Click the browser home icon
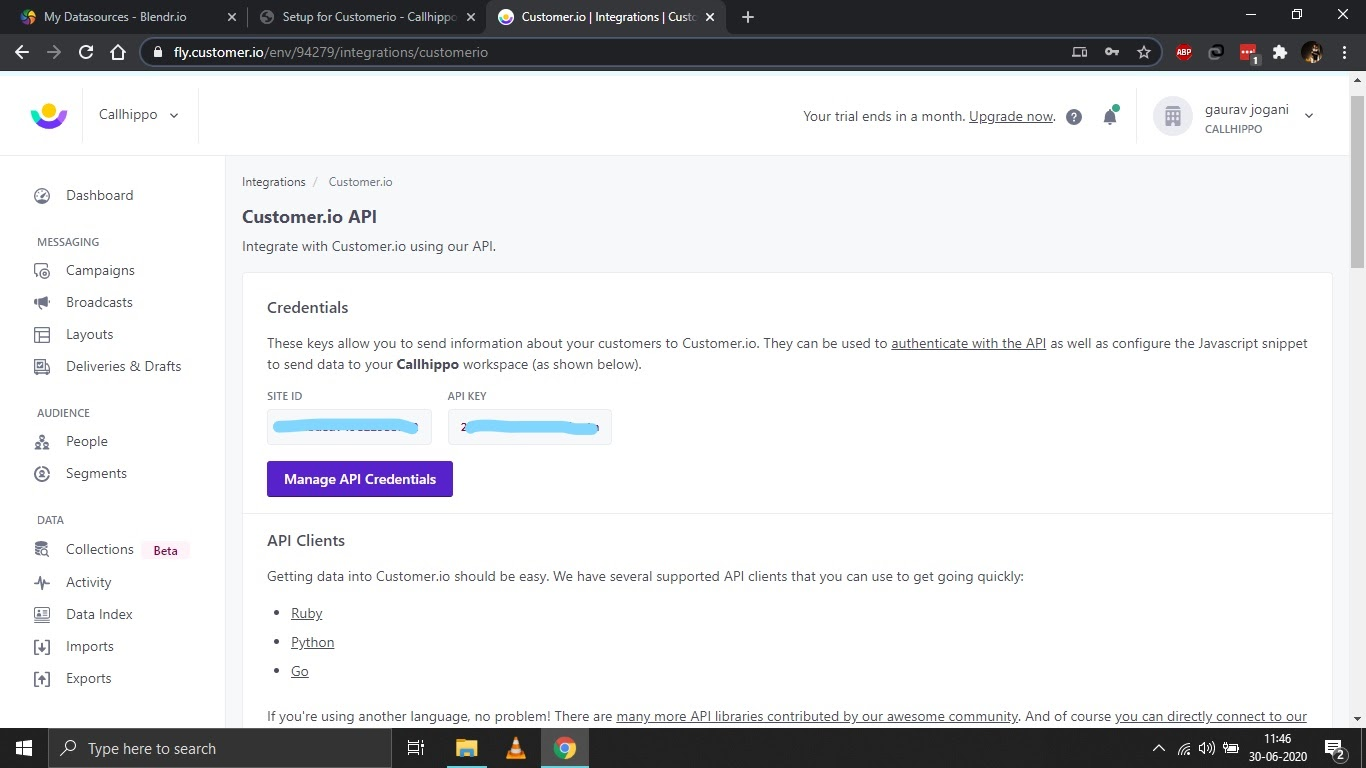The height and width of the screenshot is (768, 1366). tap(118, 52)
